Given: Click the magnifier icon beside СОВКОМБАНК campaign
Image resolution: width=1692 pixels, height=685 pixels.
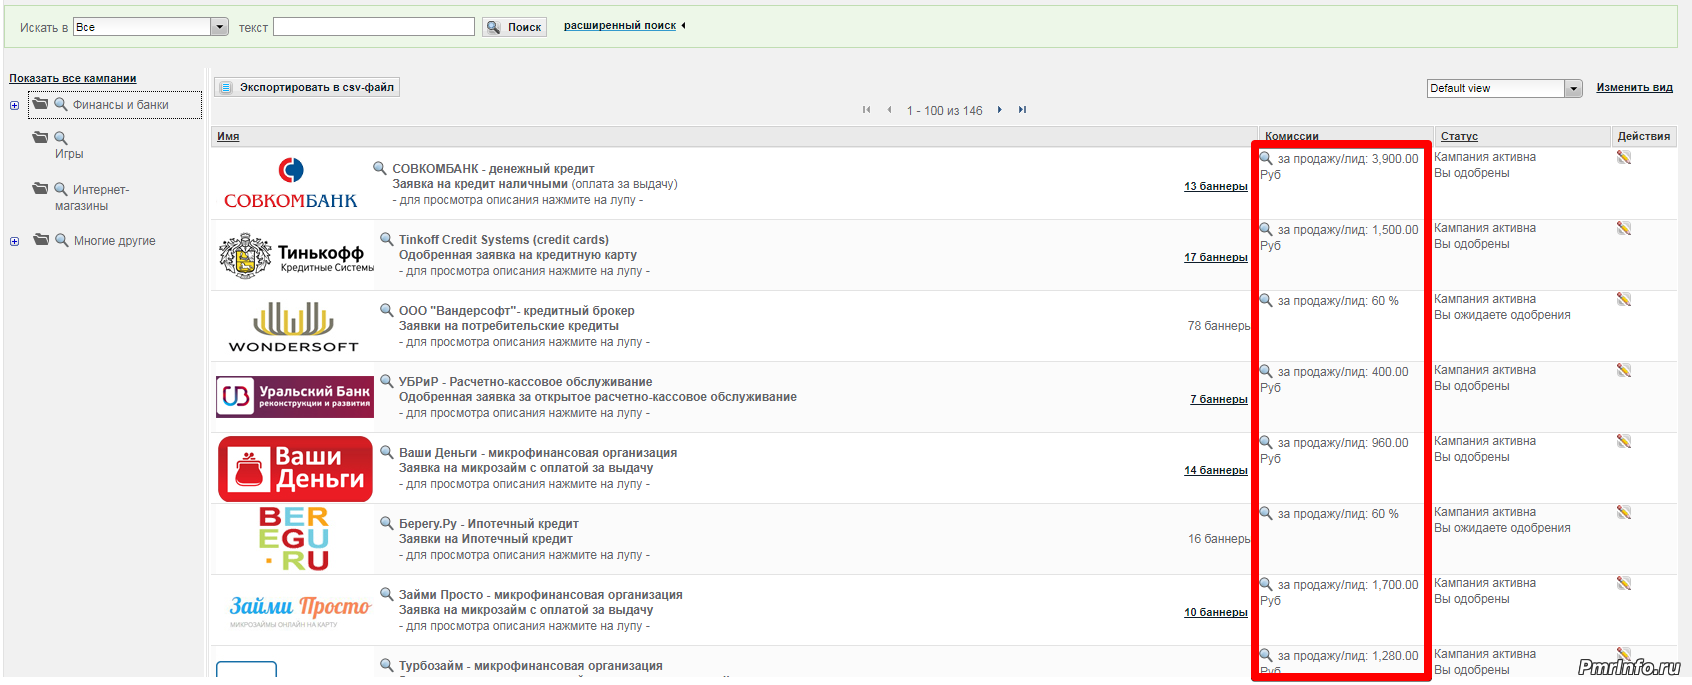Looking at the screenshot, I should click(x=380, y=168).
